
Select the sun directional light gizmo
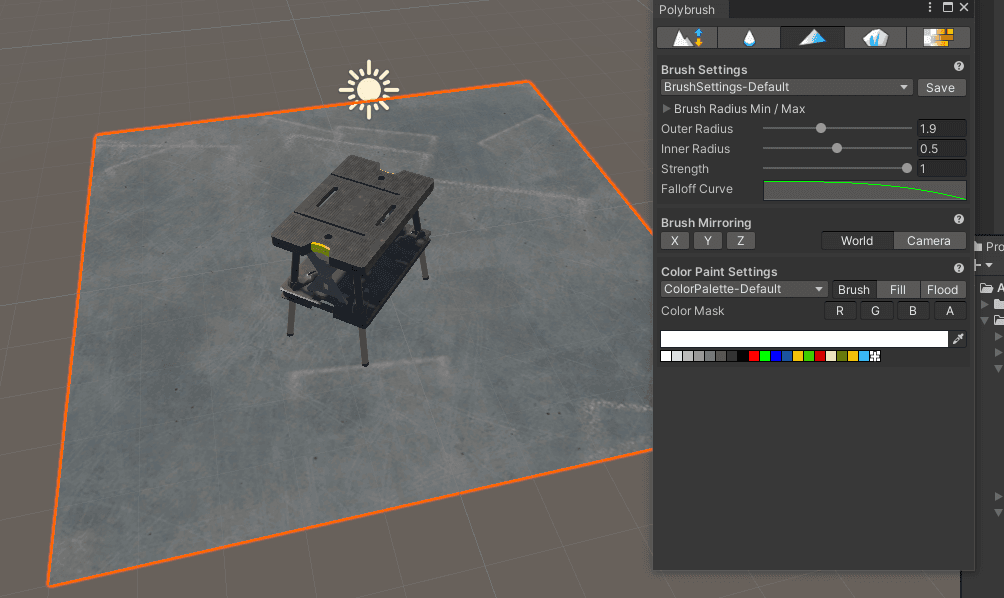click(369, 90)
